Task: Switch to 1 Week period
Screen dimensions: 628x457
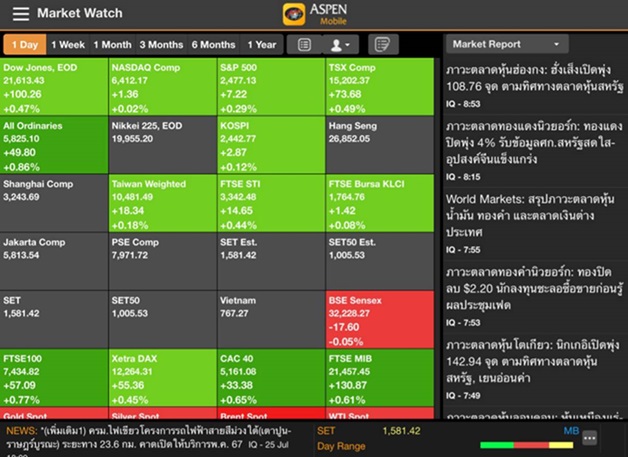Action: pos(68,44)
